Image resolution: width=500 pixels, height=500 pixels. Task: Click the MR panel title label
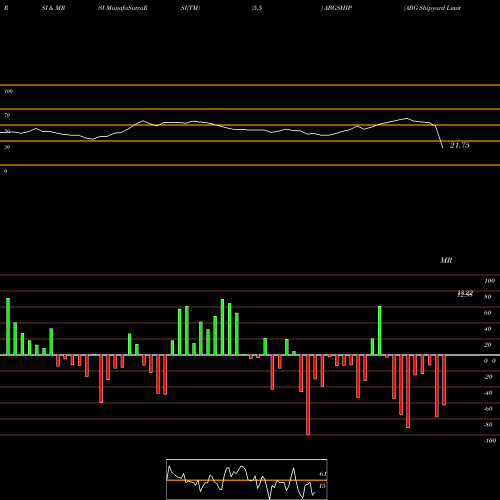pos(446,260)
